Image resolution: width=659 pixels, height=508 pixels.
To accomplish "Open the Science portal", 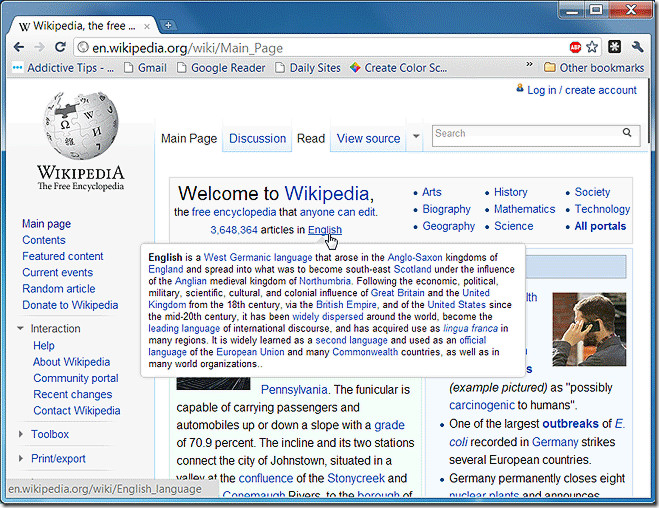I will pos(514,226).
